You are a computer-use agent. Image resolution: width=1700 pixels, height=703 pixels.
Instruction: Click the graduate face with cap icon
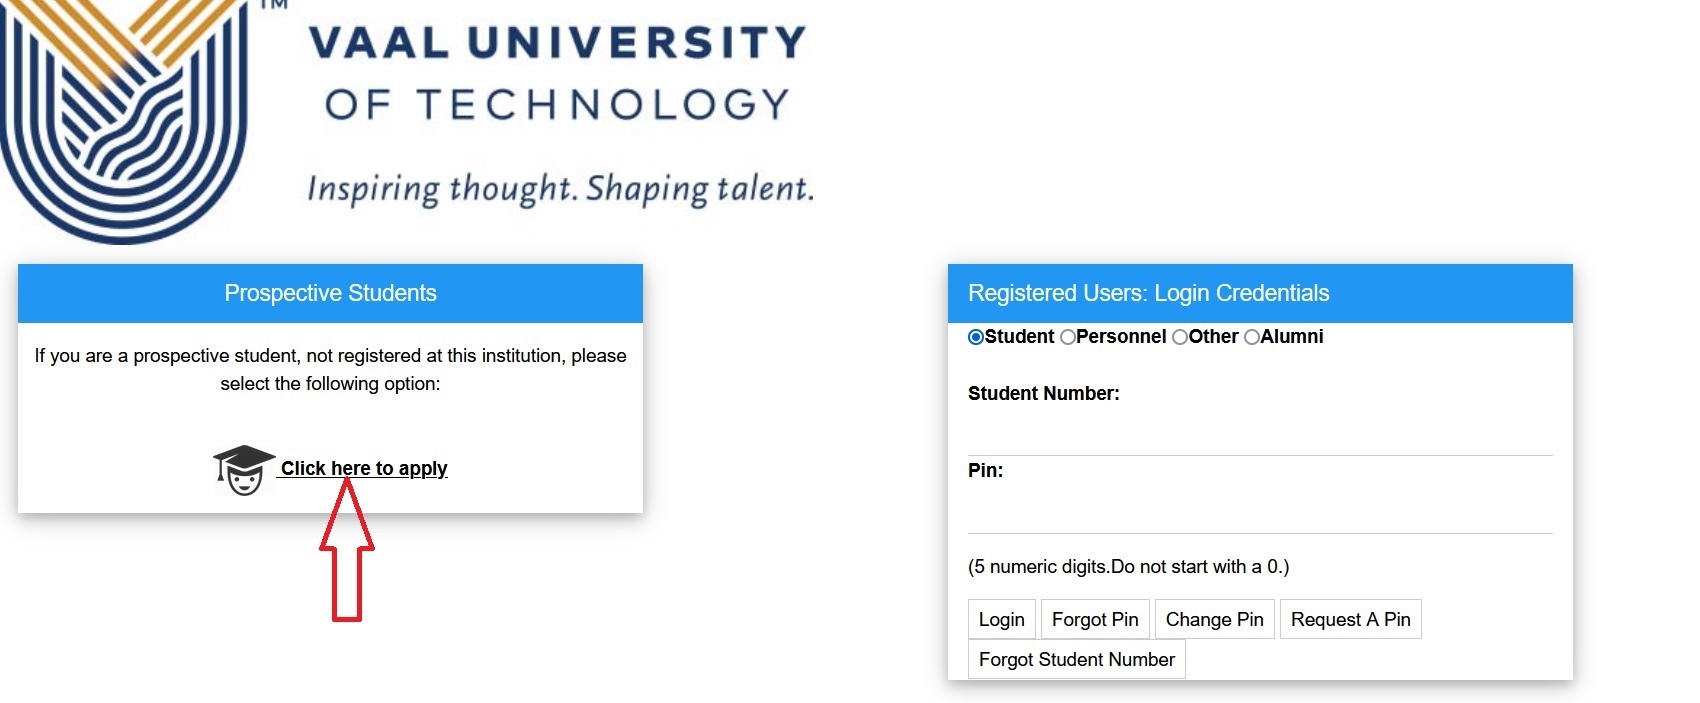[x=243, y=470]
